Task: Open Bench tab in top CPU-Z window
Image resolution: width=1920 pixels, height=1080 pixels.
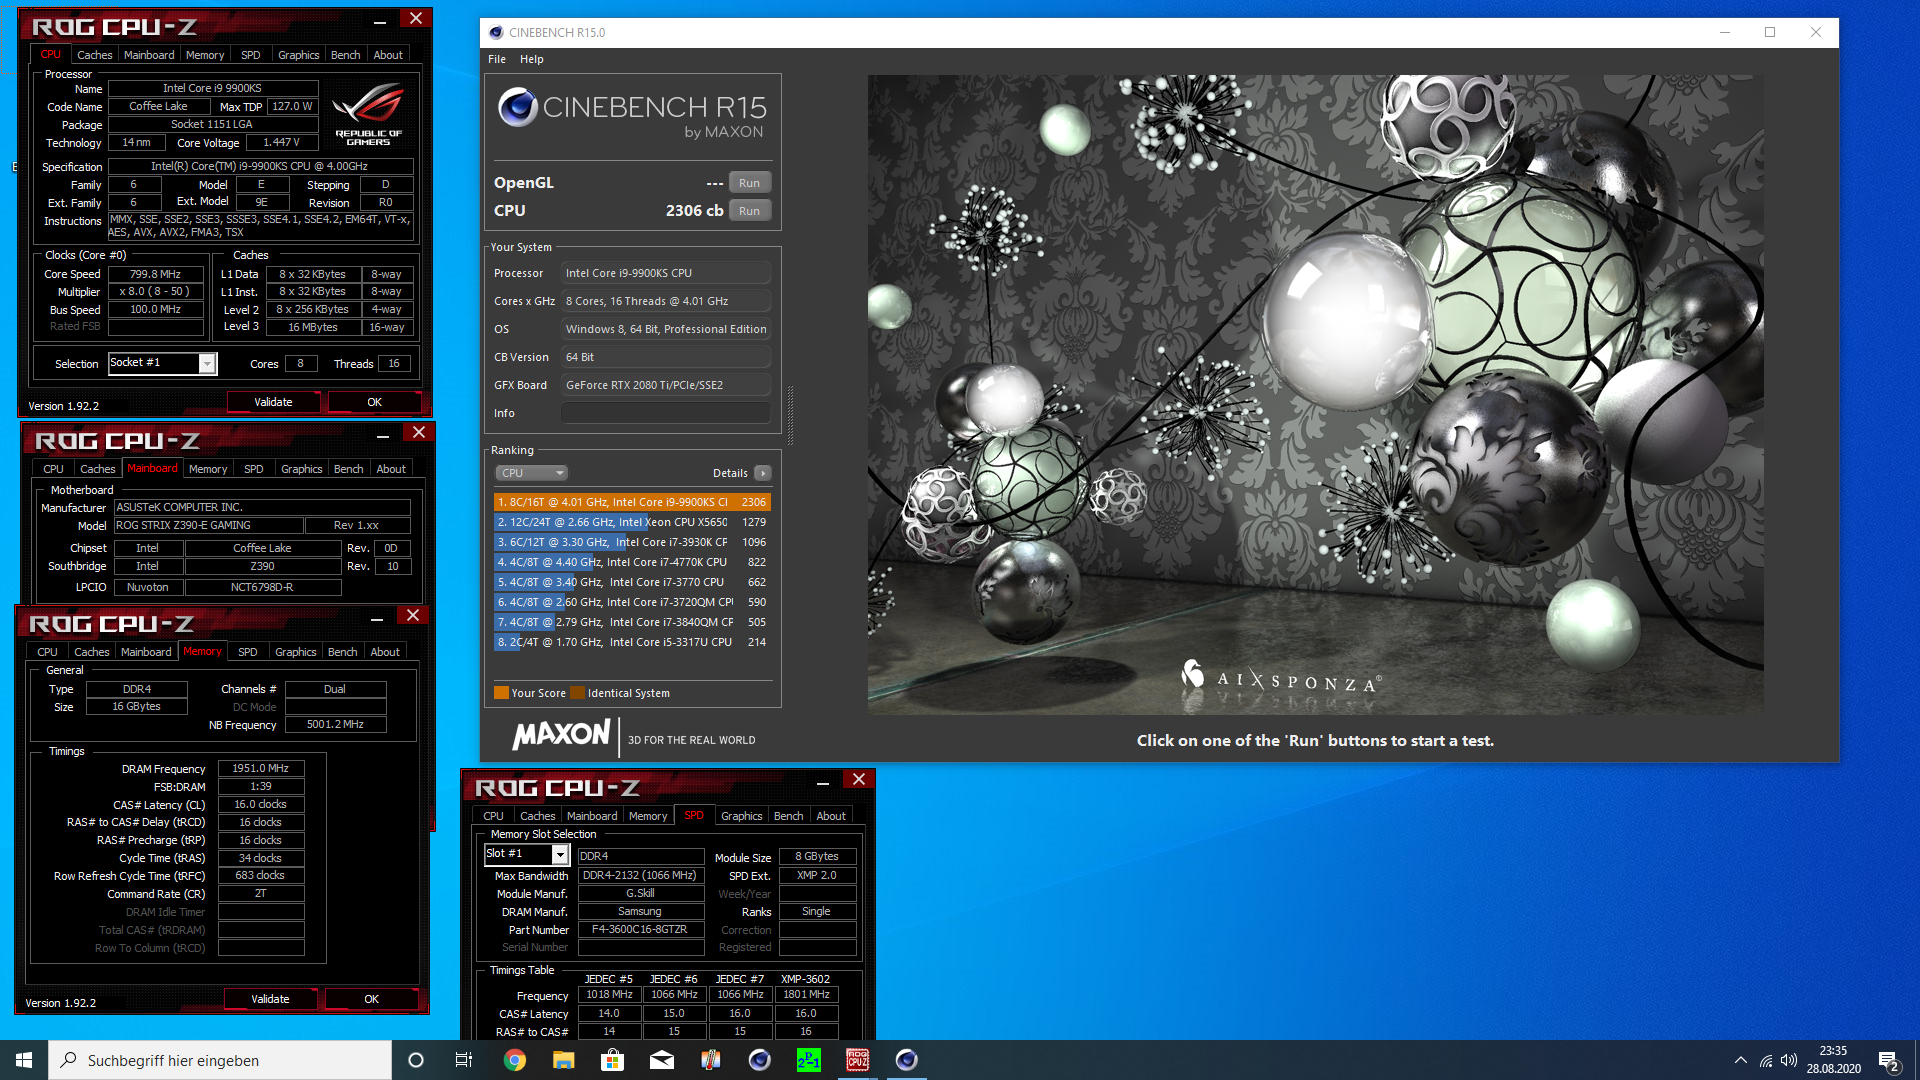Action: [x=345, y=55]
